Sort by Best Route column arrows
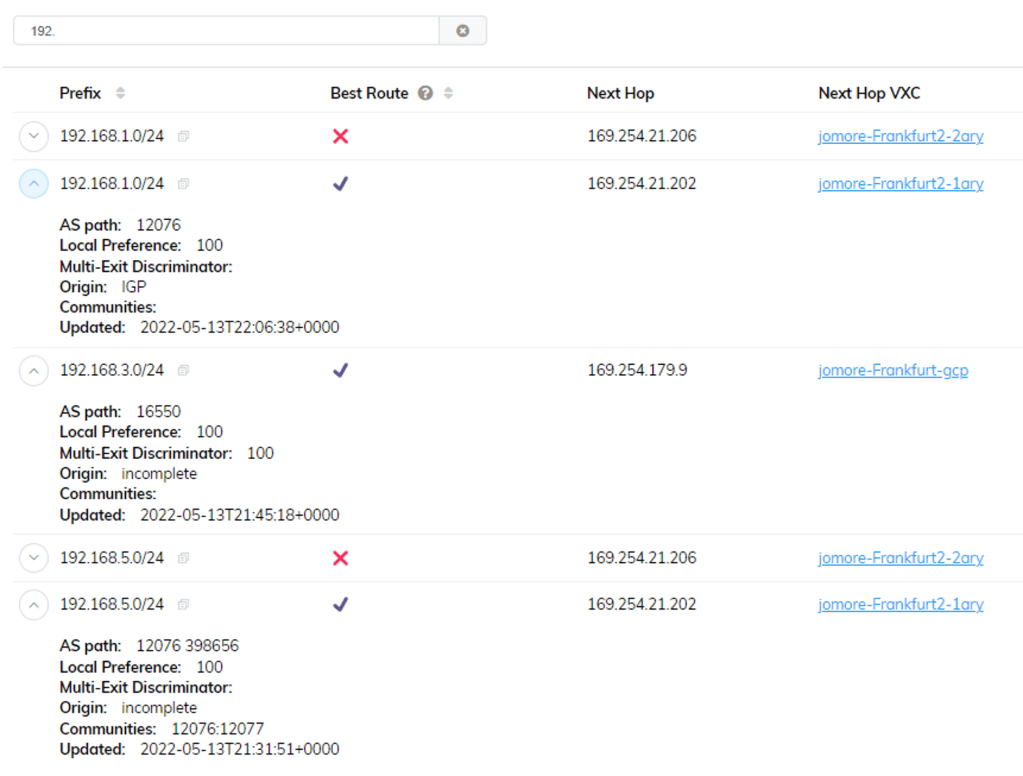Image resolution: width=1023 pixels, height=776 pixels. 448,93
